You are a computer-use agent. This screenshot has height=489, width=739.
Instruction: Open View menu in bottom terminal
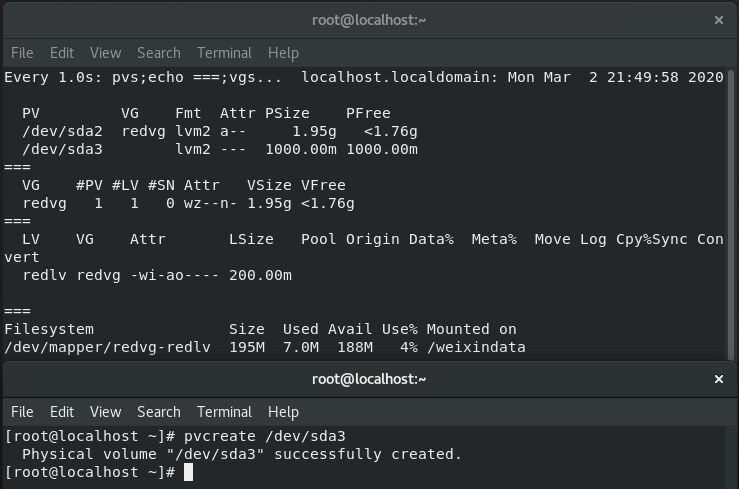106,412
